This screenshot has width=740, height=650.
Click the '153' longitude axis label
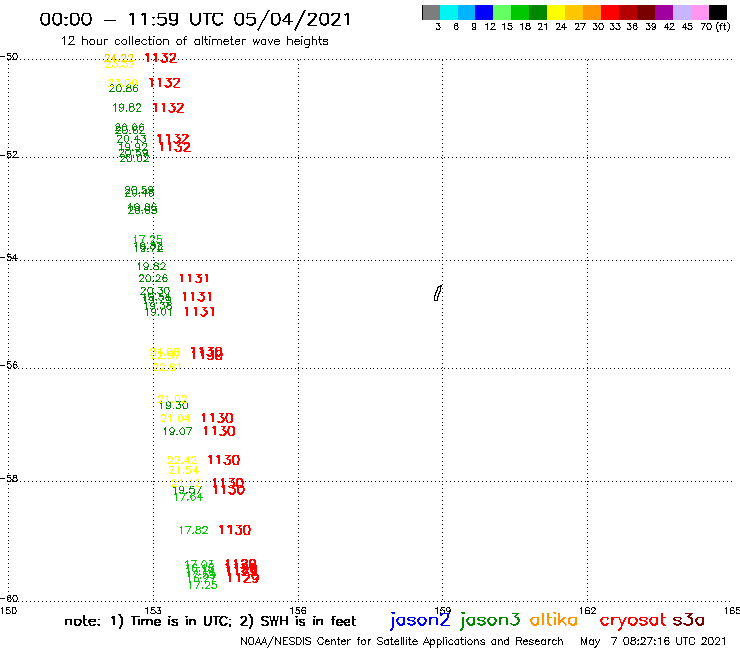(153, 610)
